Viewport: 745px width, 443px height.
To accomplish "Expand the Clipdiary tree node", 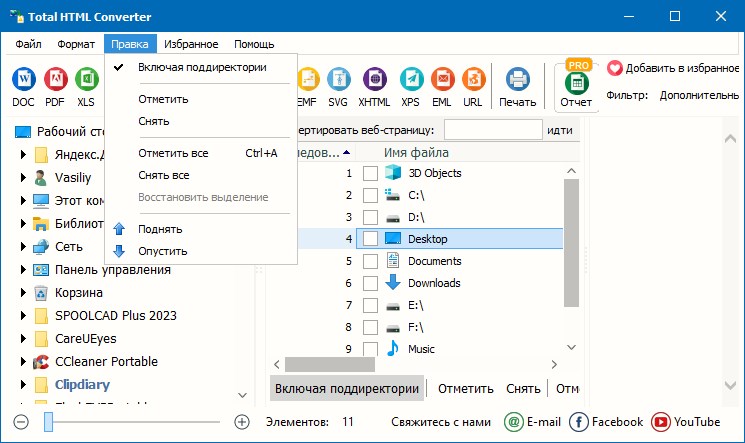I will click(23, 384).
